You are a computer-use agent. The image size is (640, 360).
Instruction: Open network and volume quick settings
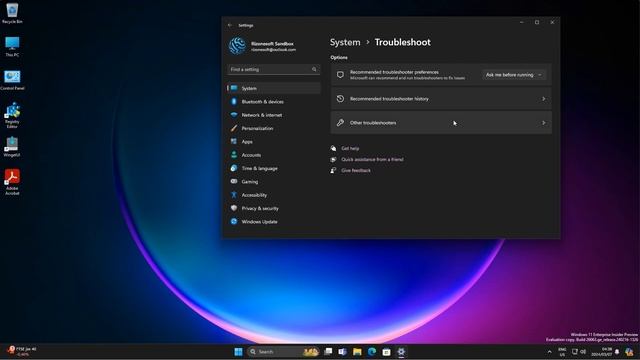[579, 352]
